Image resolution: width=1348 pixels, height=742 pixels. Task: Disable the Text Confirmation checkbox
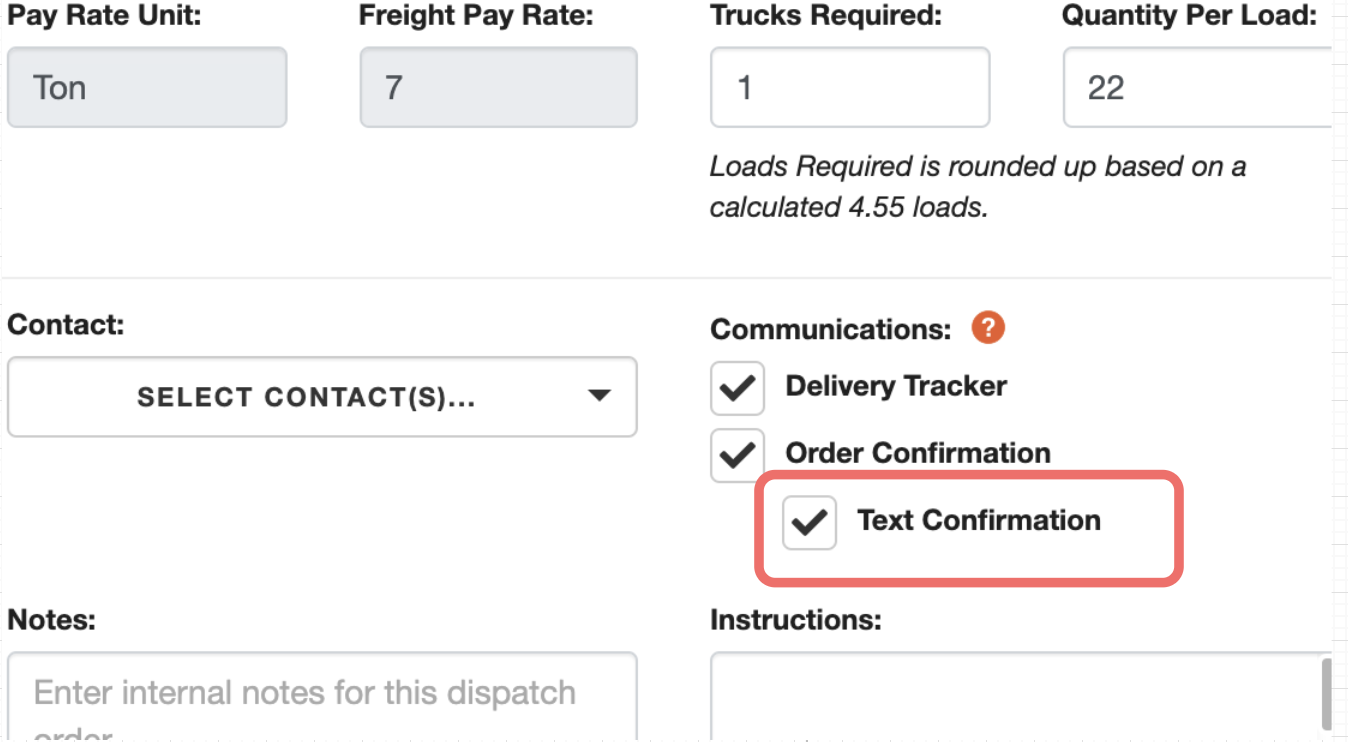tap(809, 522)
